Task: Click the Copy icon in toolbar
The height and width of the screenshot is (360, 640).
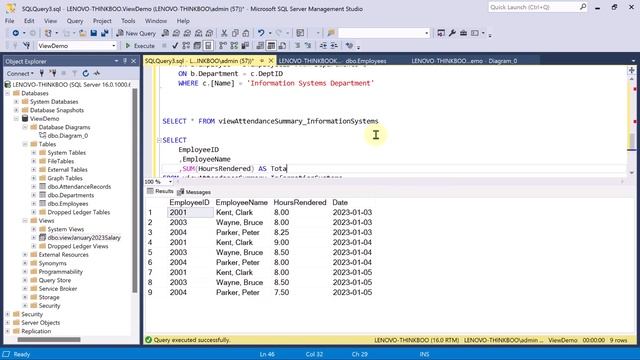Action: (x=235, y=33)
